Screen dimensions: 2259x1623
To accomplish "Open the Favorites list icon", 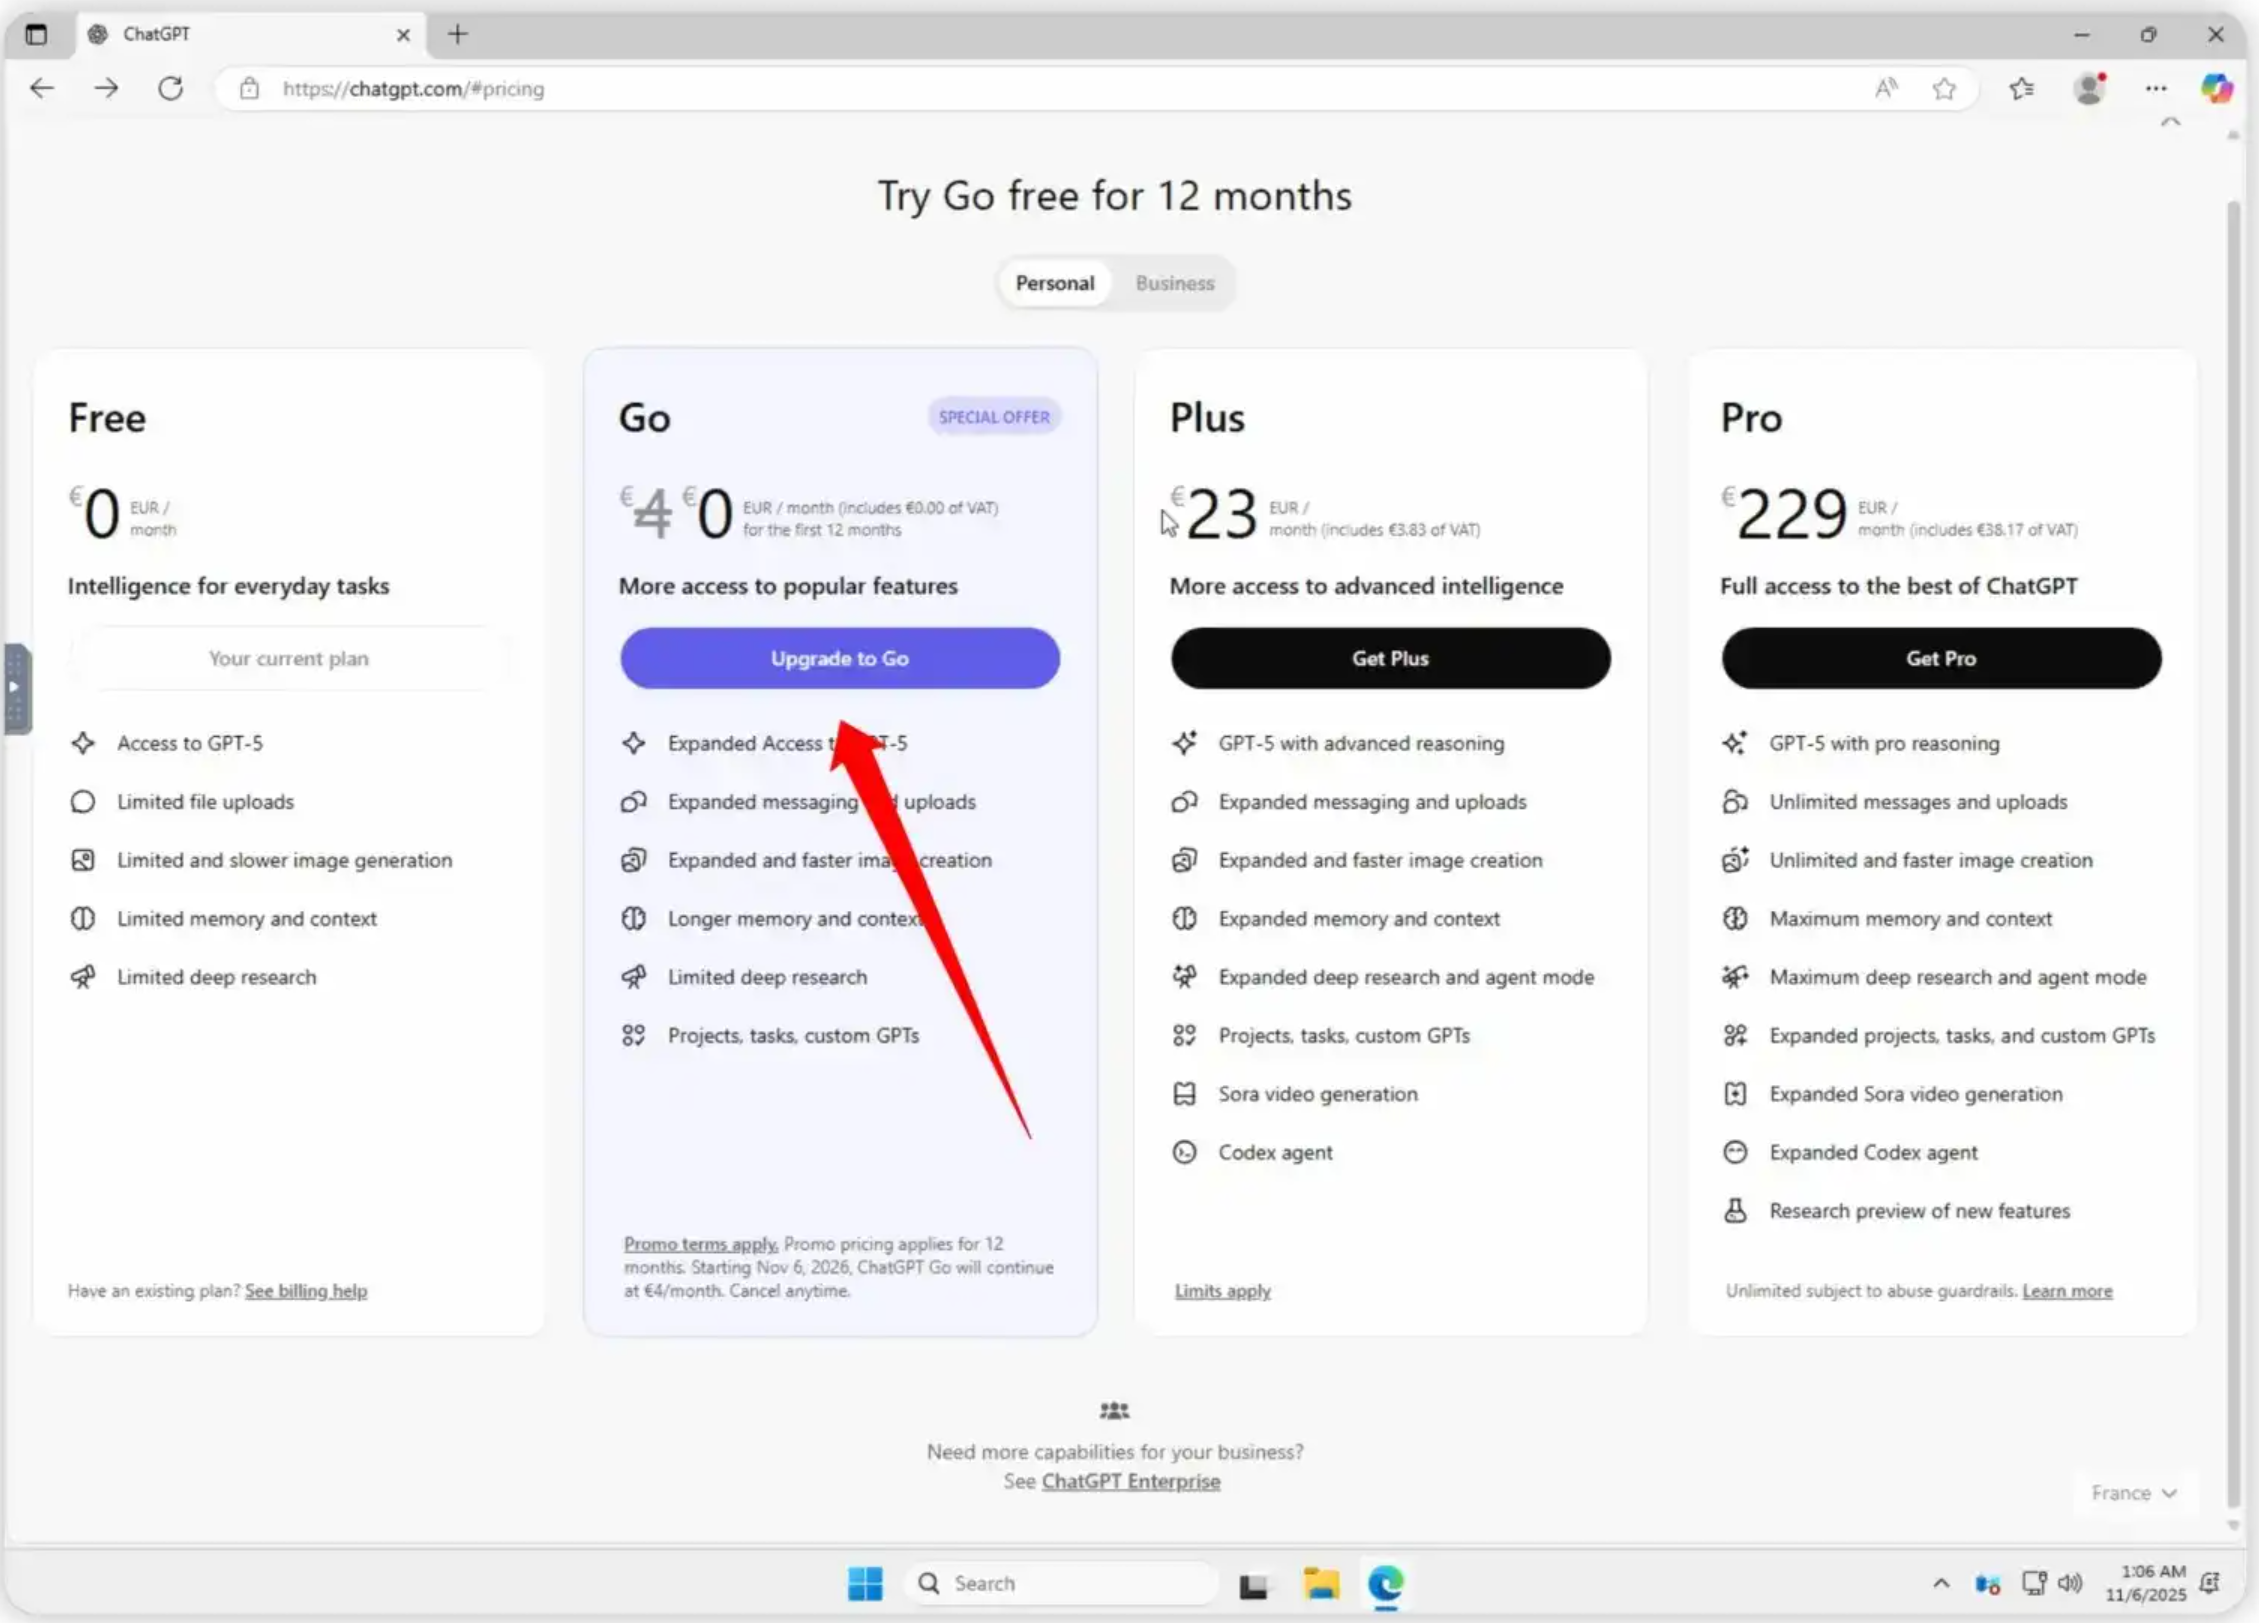I will click(2021, 88).
